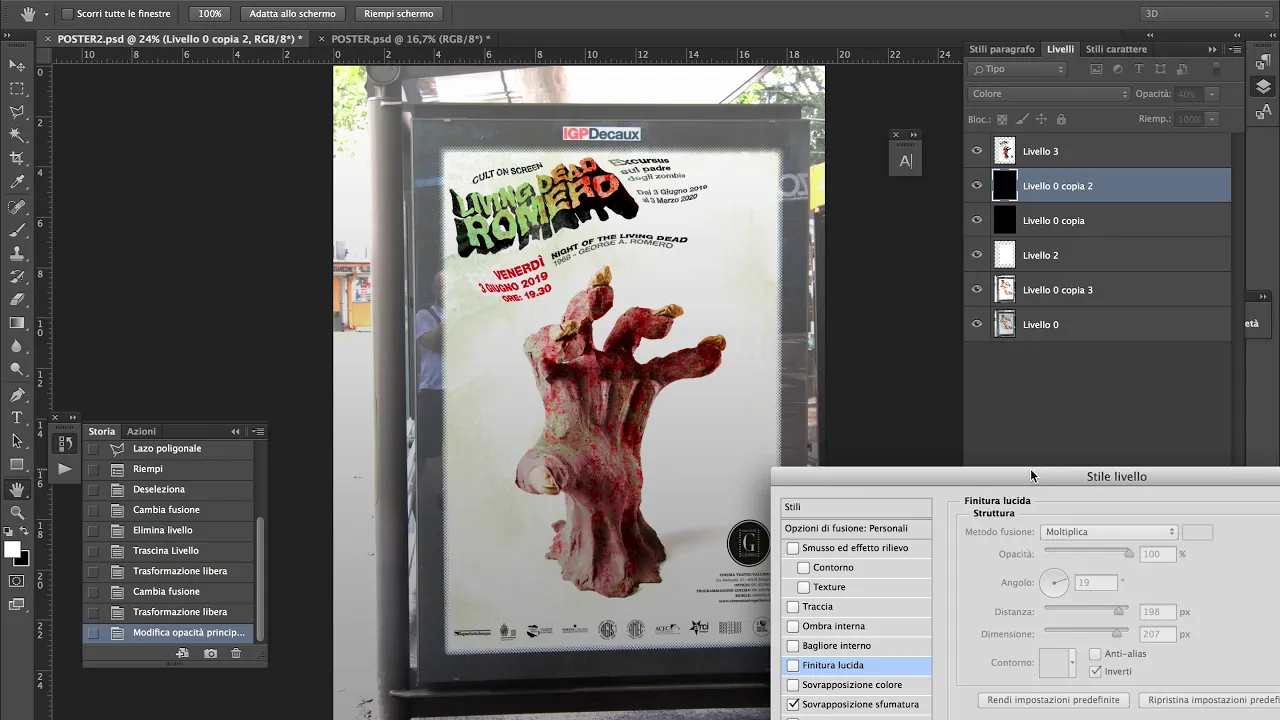Open History panel options menu
The height and width of the screenshot is (720, 1280).
click(x=259, y=431)
